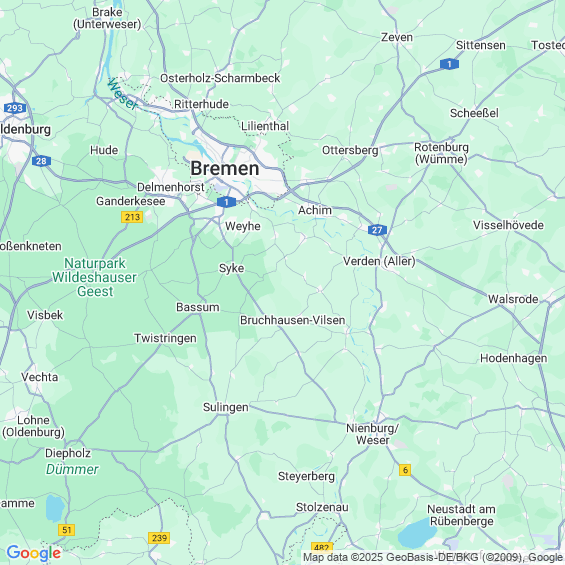Select the Naturpark Wildeshauser Geest label
This screenshot has height=565, width=565.
pyautogui.click(x=95, y=277)
